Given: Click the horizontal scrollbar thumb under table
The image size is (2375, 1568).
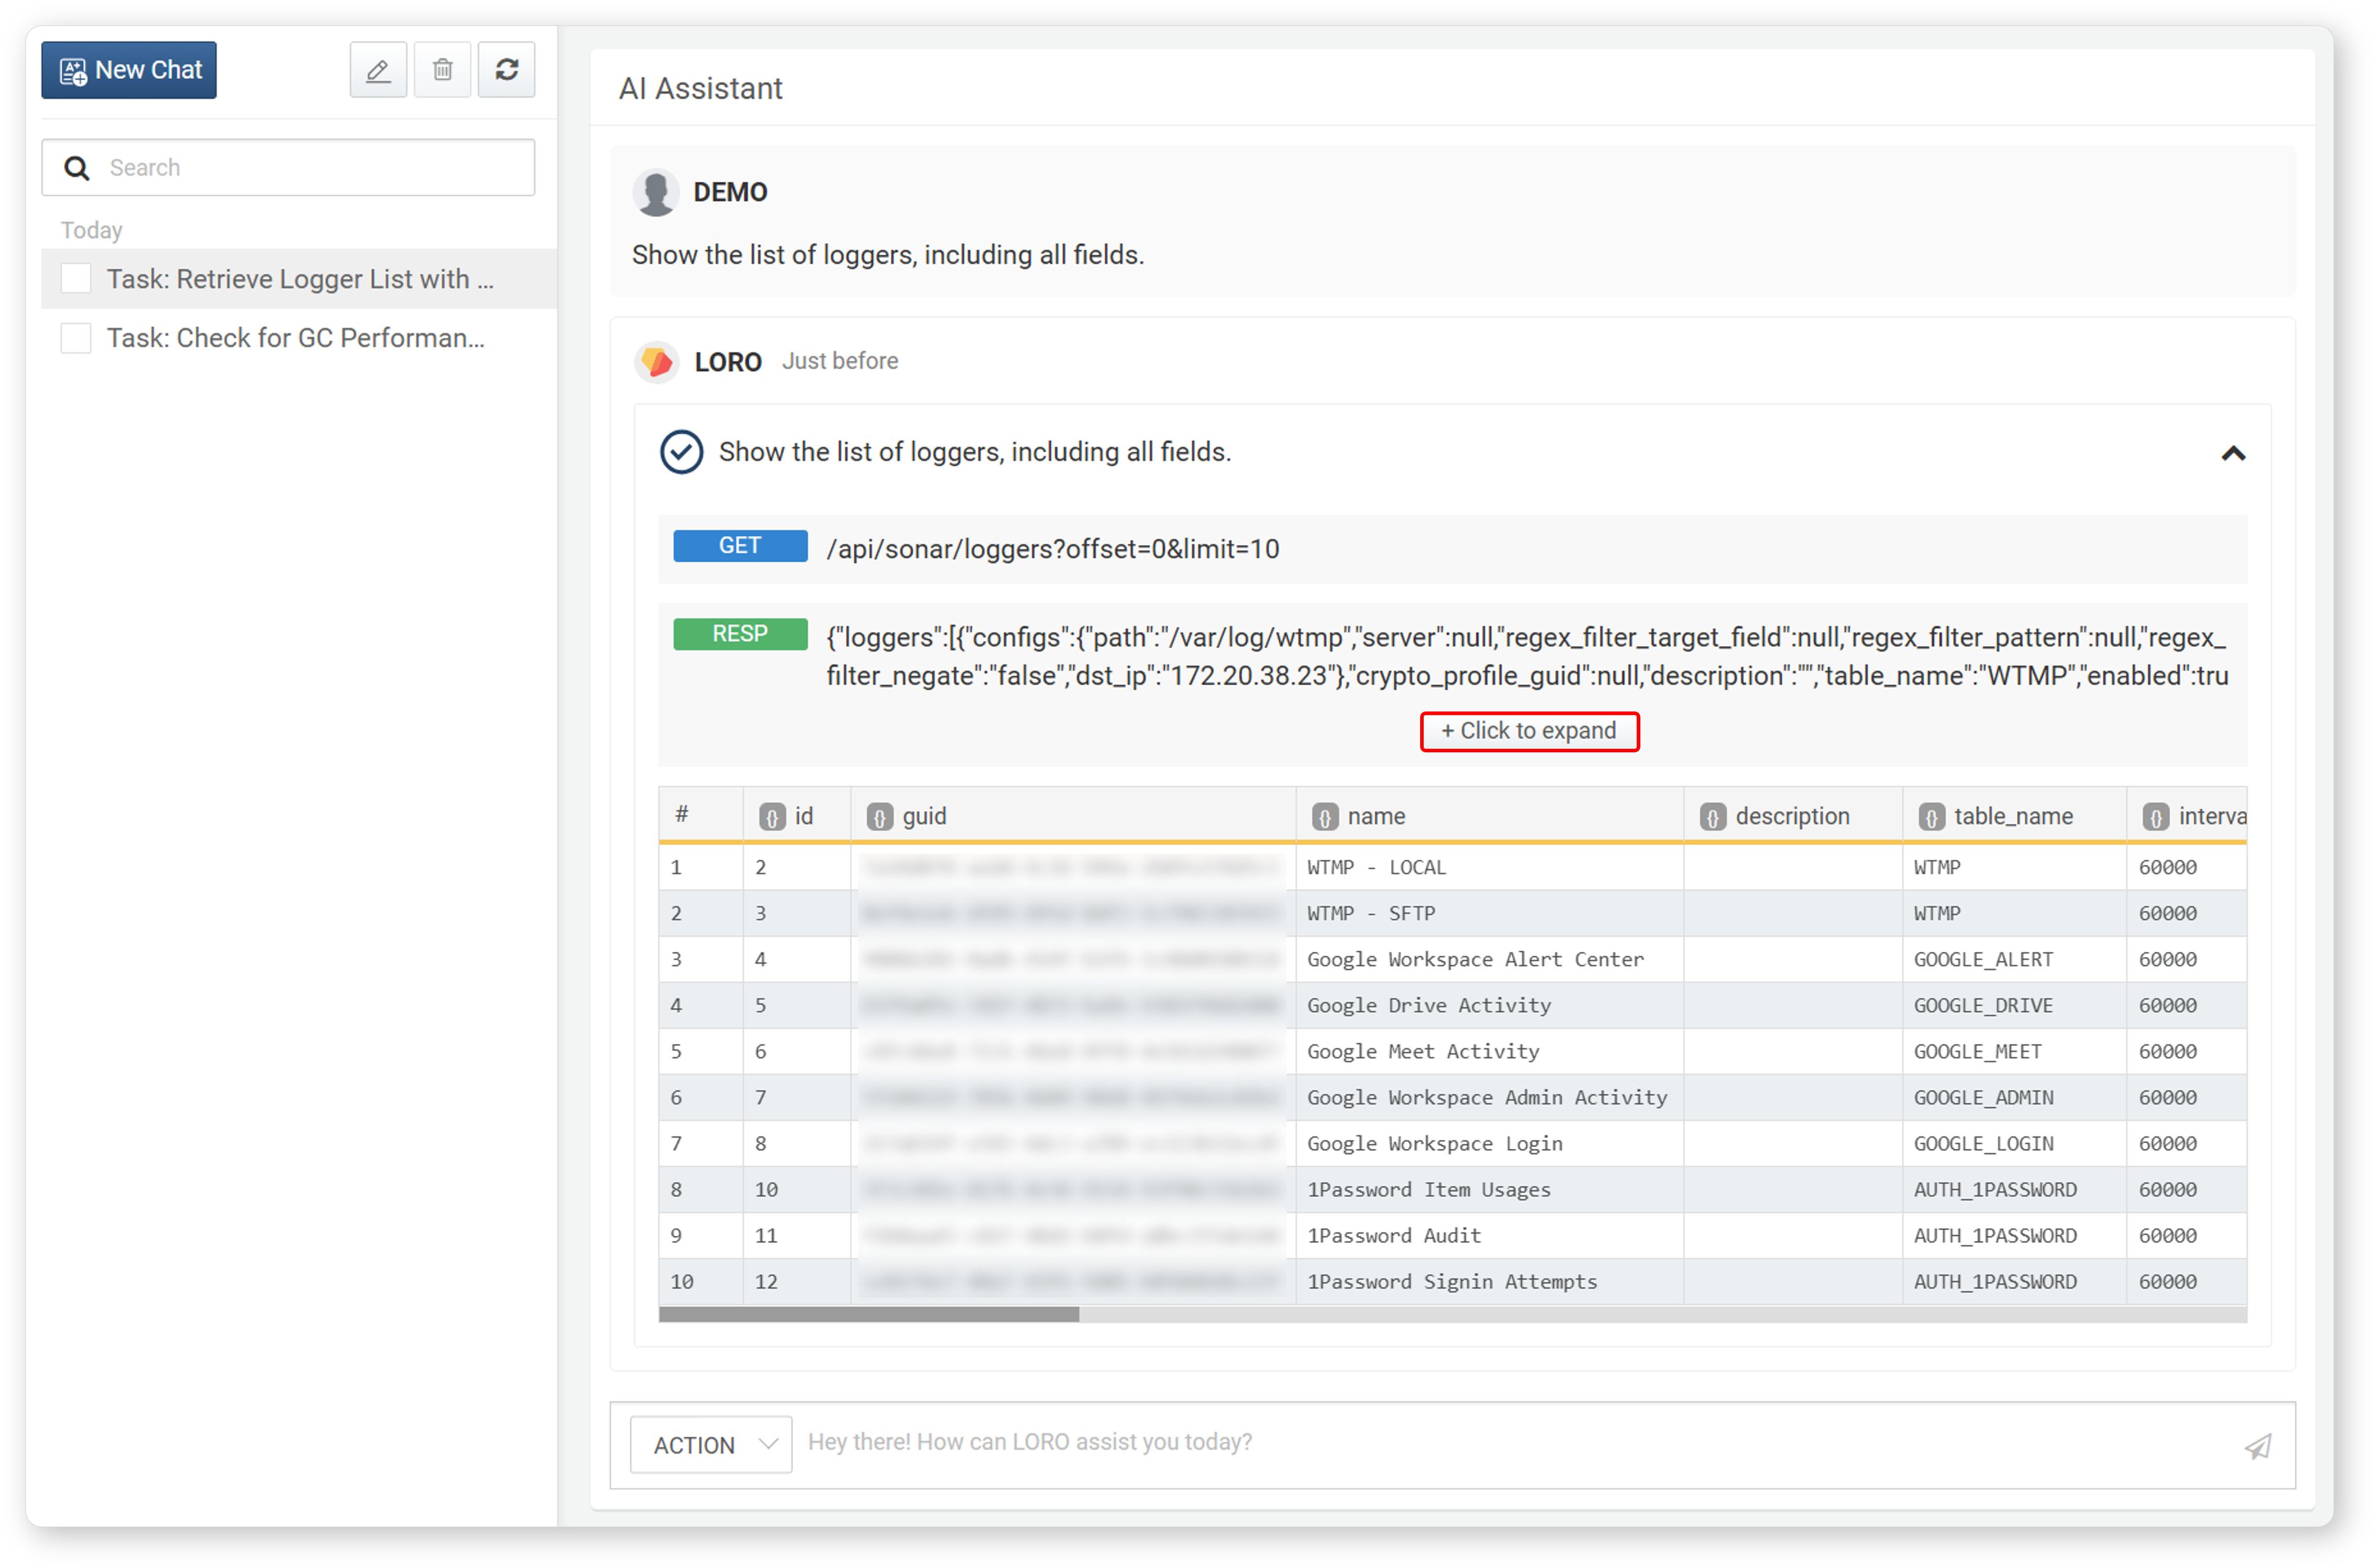Looking at the screenshot, I should pos(869,1314).
